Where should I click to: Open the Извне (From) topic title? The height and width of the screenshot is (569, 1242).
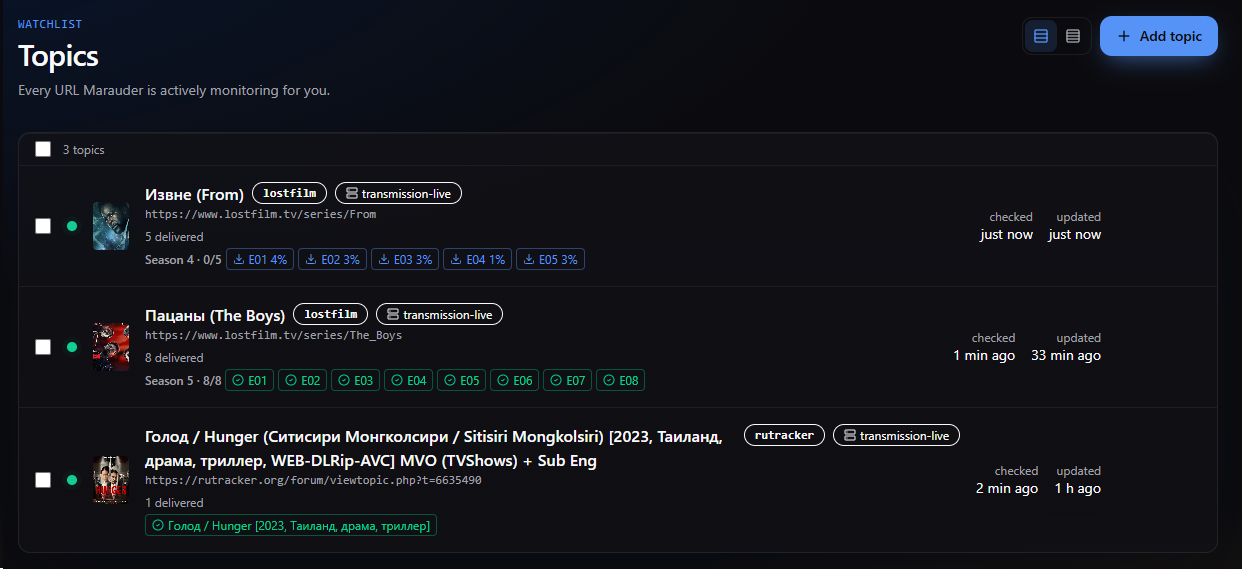click(x=194, y=194)
